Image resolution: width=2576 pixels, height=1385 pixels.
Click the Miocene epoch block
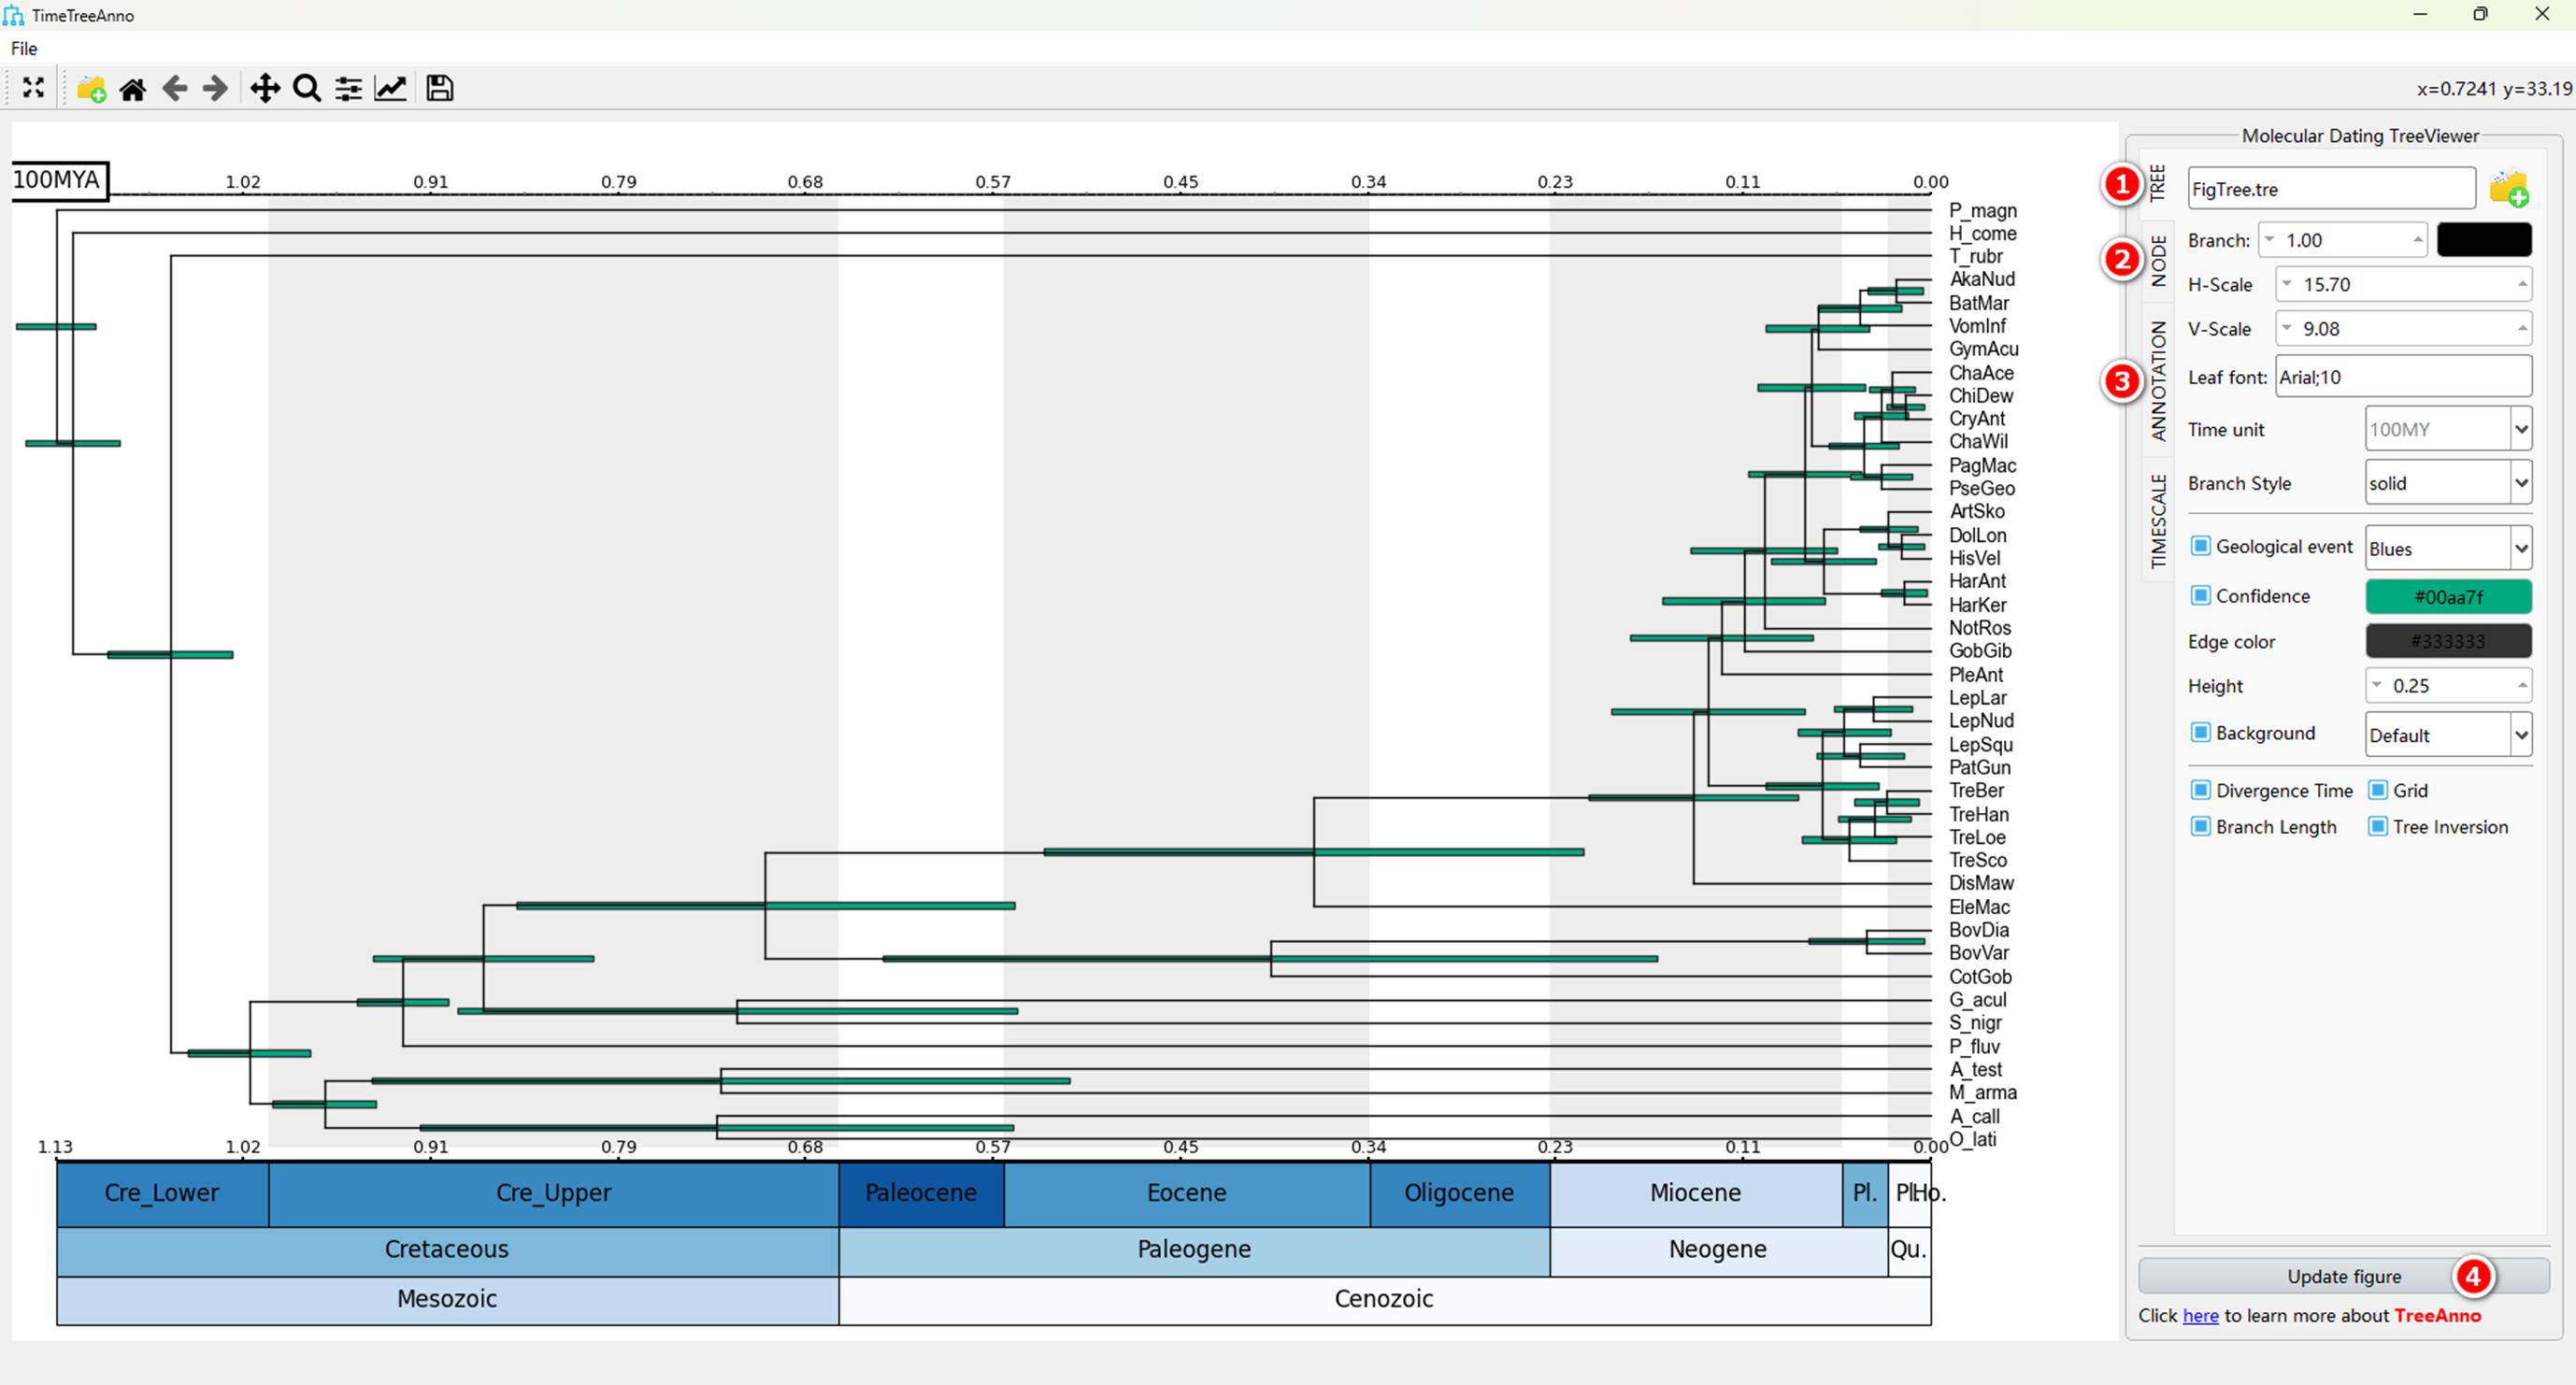[1696, 1193]
